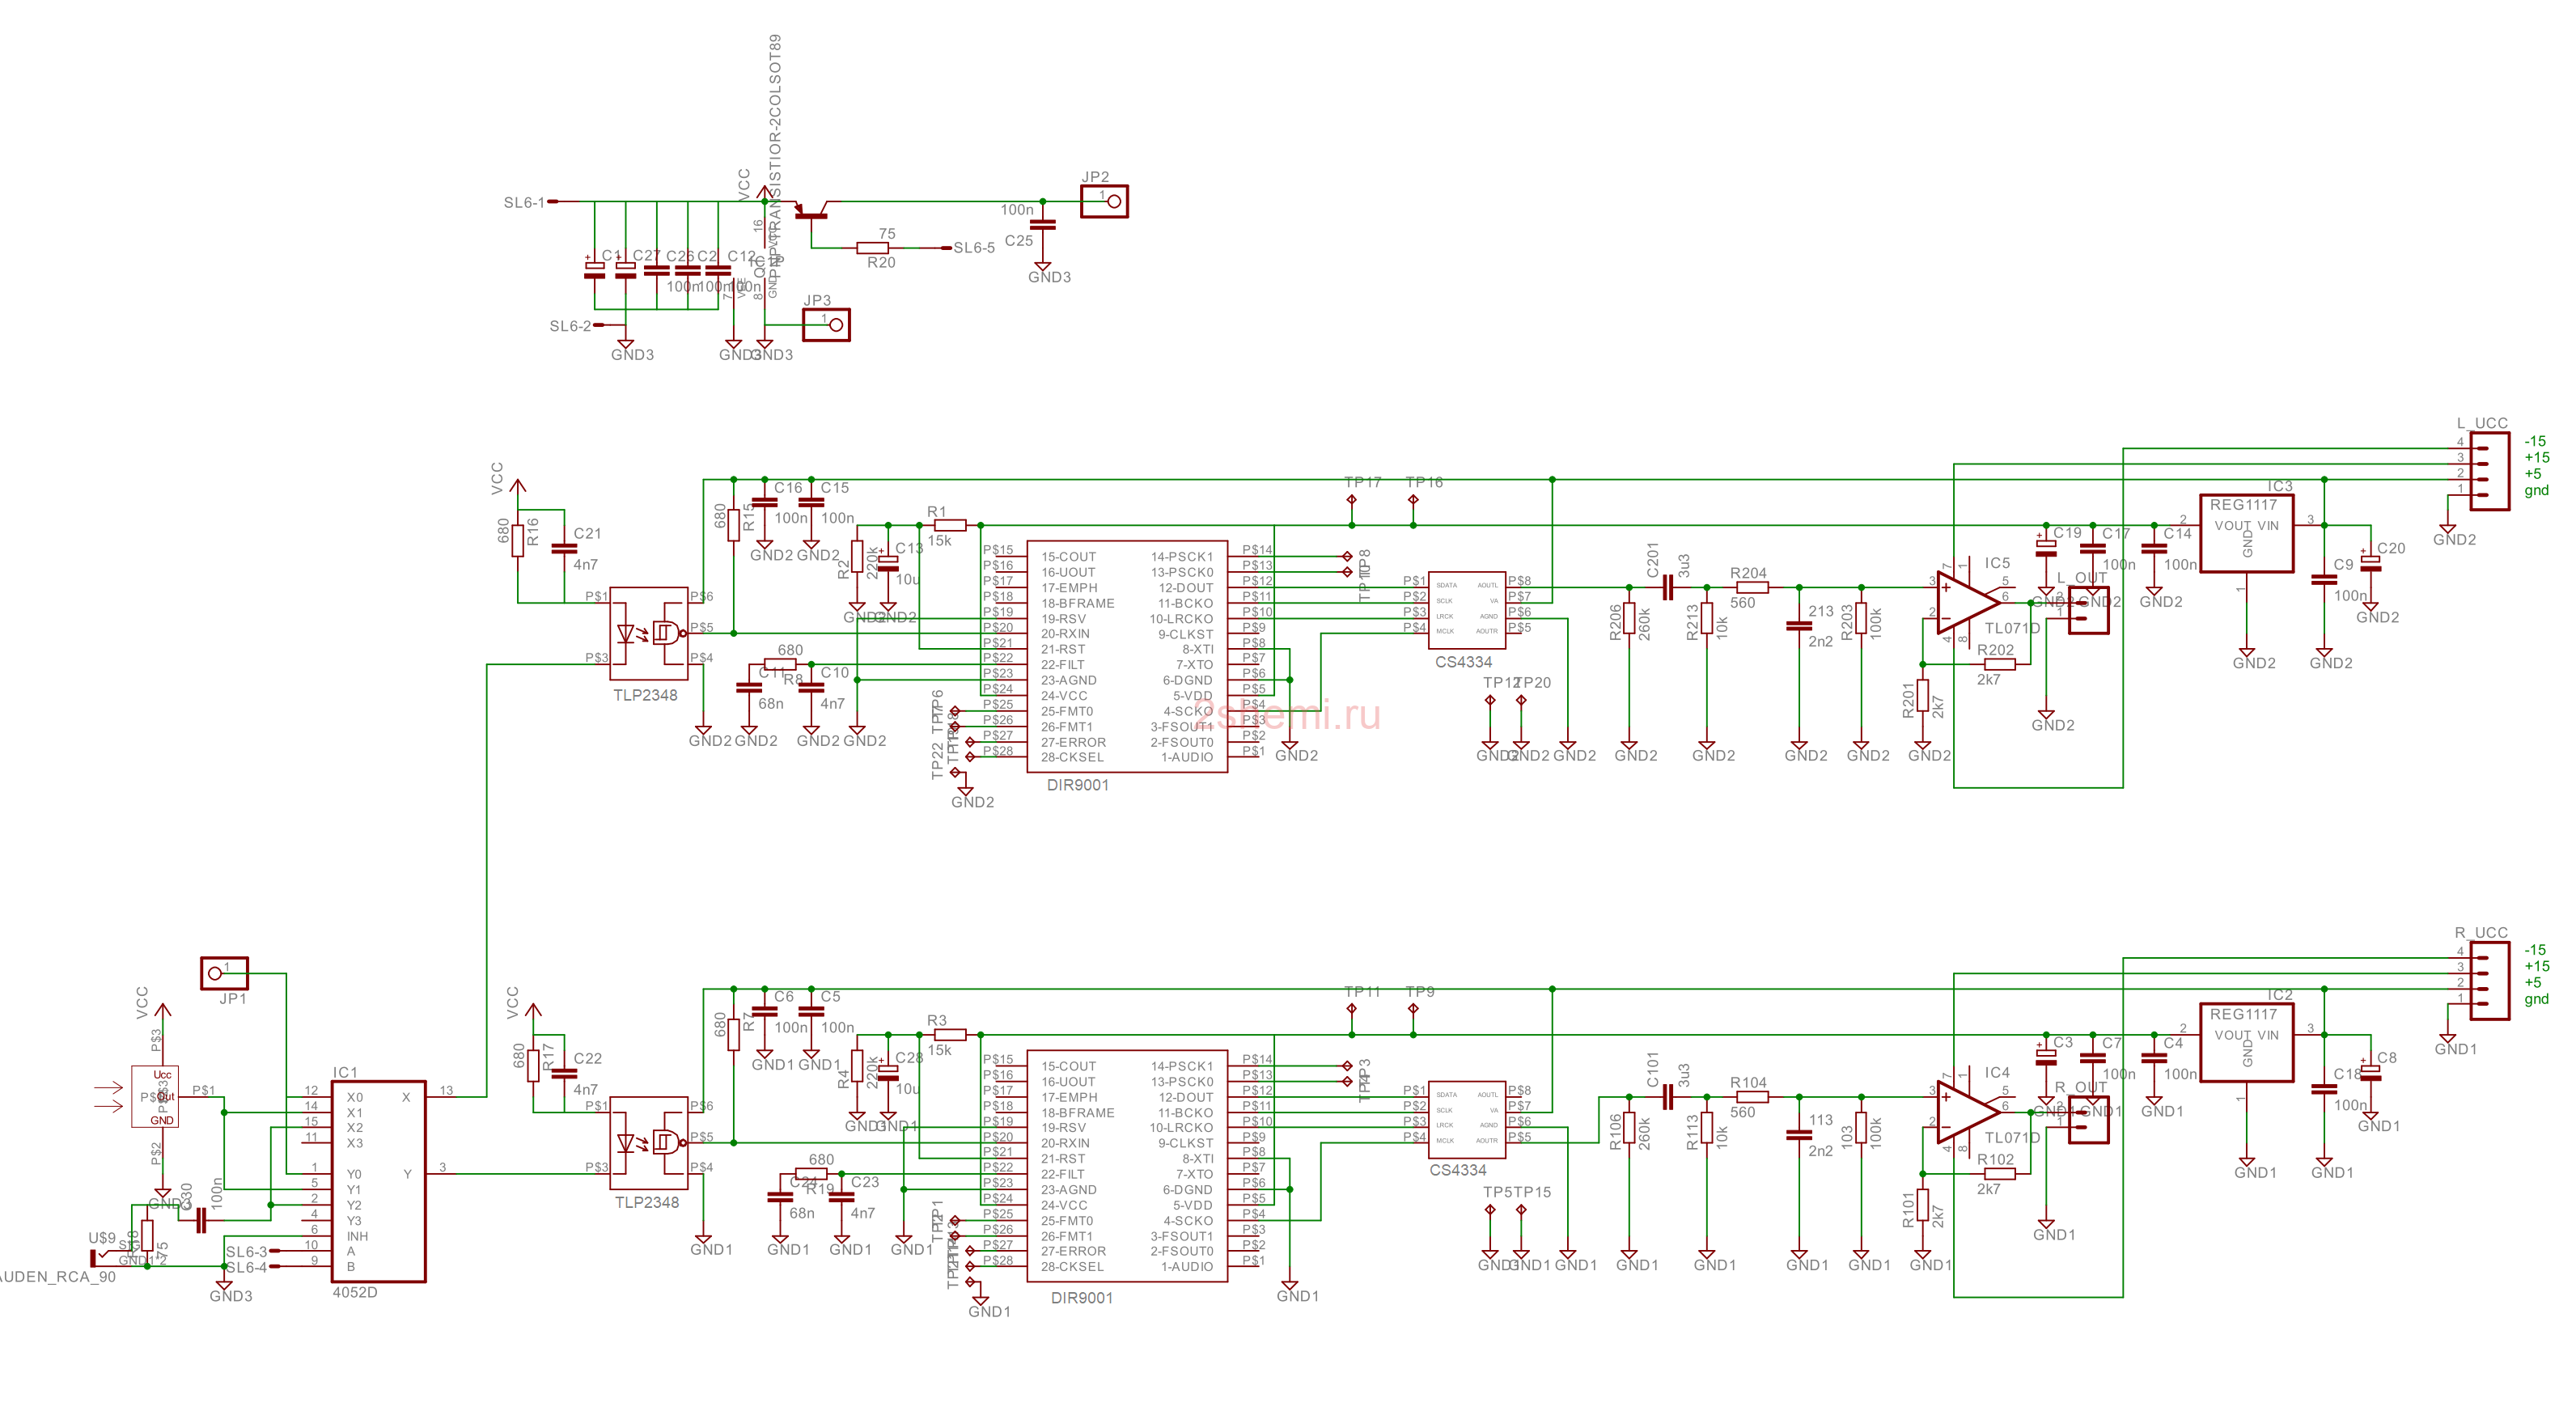The image size is (2576, 1428).
Task: Select the lower TLP2348 optocoupler
Action: [x=649, y=1143]
